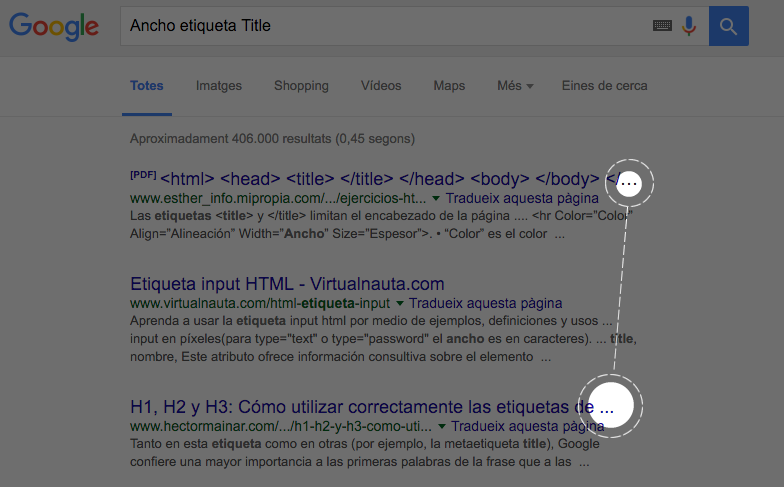
Task: Switch to the Imatges tab
Action: click(219, 86)
